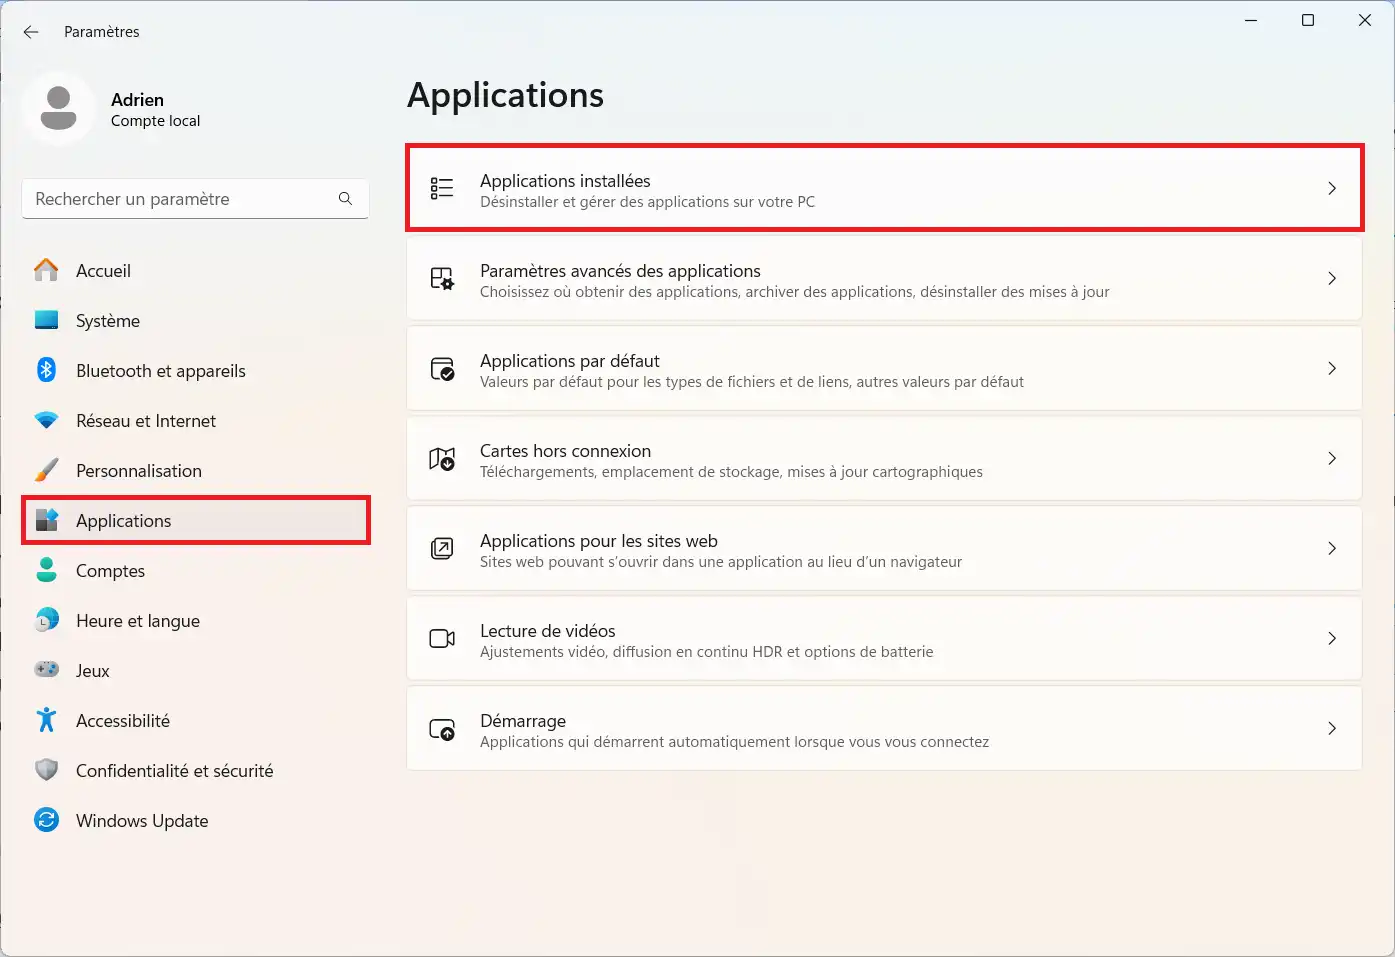Click 'Ajustements vidéo, diffusion en continu' description
Image resolution: width=1395 pixels, height=957 pixels.
(706, 652)
